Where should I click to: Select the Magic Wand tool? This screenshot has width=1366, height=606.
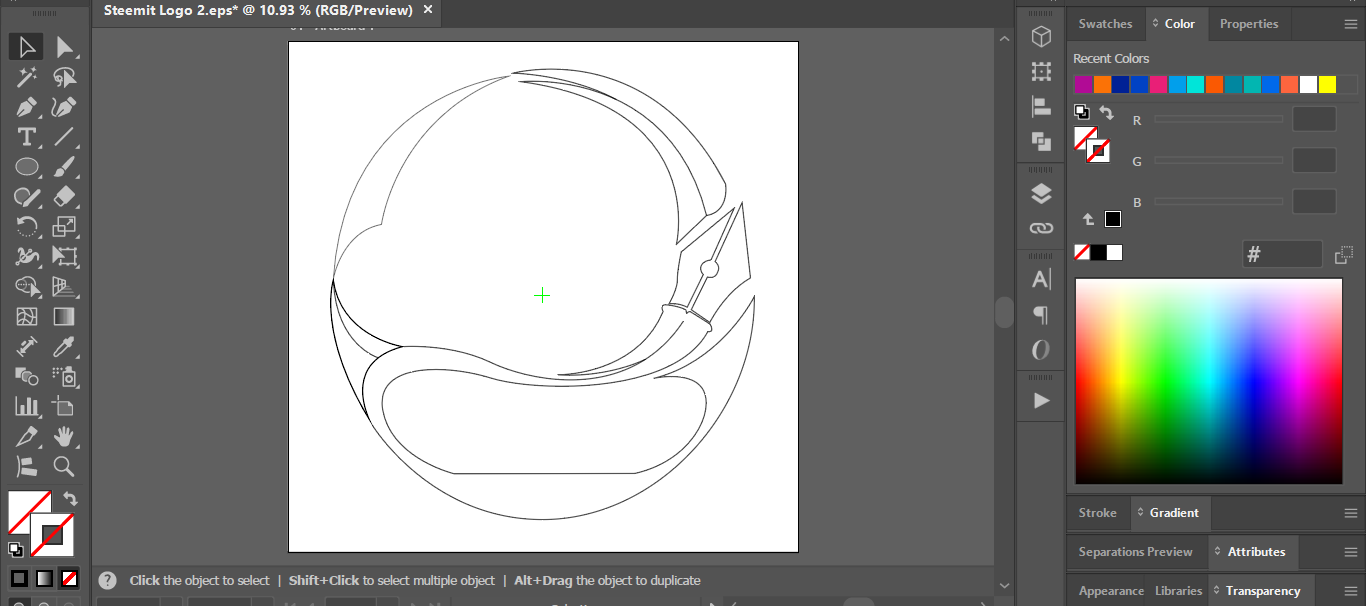(x=27, y=77)
